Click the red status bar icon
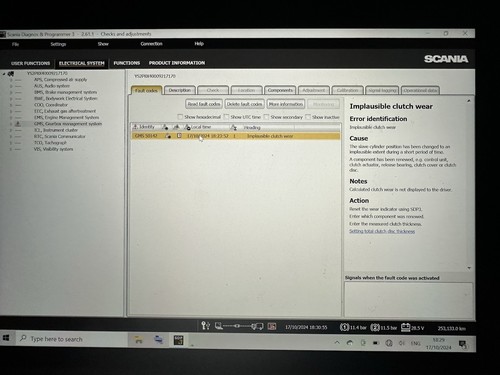The height and width of the screenshot is (375, 500). pos(272,326)
